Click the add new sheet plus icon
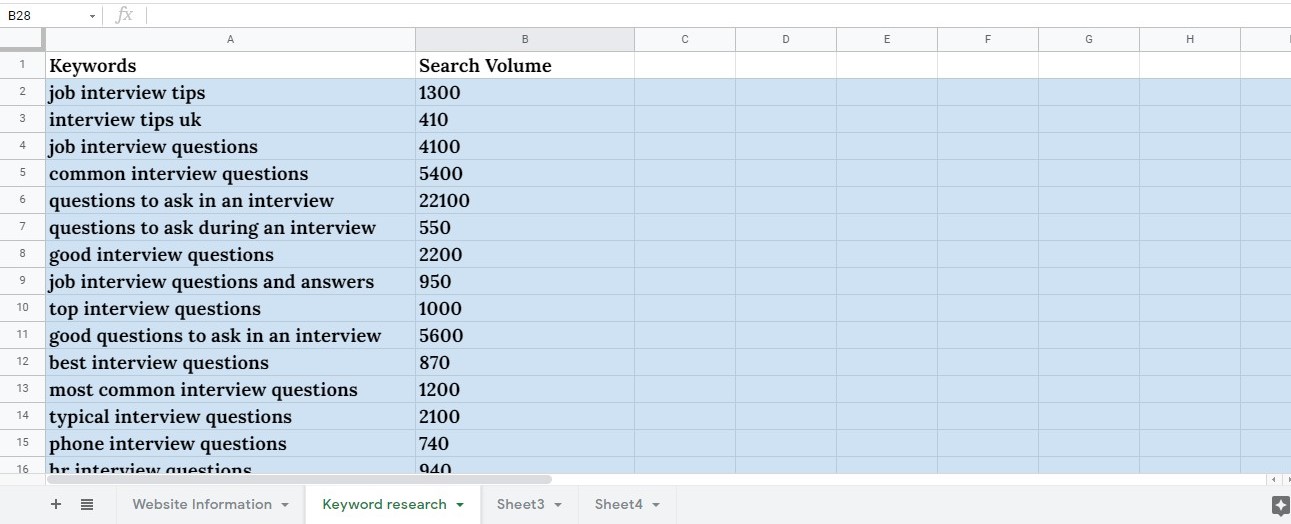1291x524 pixels. tap(56, 504)
